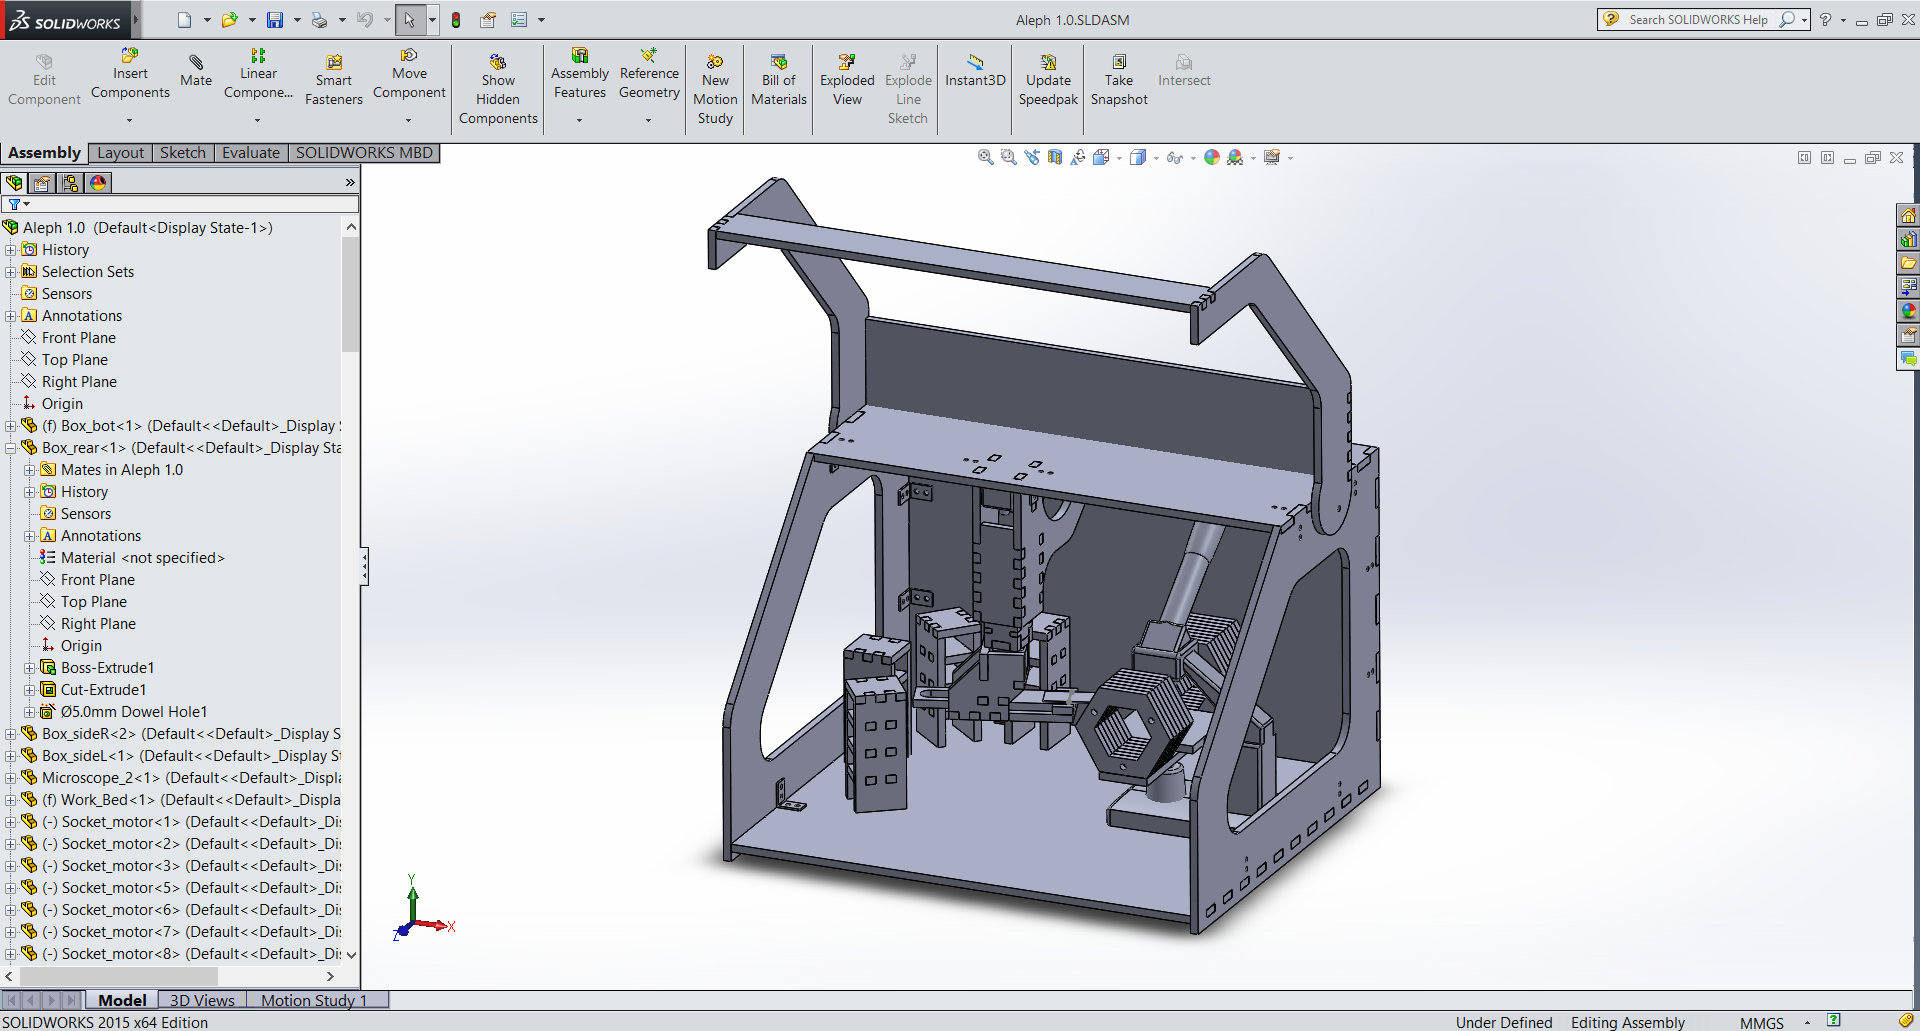Screen dimensions: 1920x1031
Task: Select the Work_Bed<1> component
Action: coord(181,800)
